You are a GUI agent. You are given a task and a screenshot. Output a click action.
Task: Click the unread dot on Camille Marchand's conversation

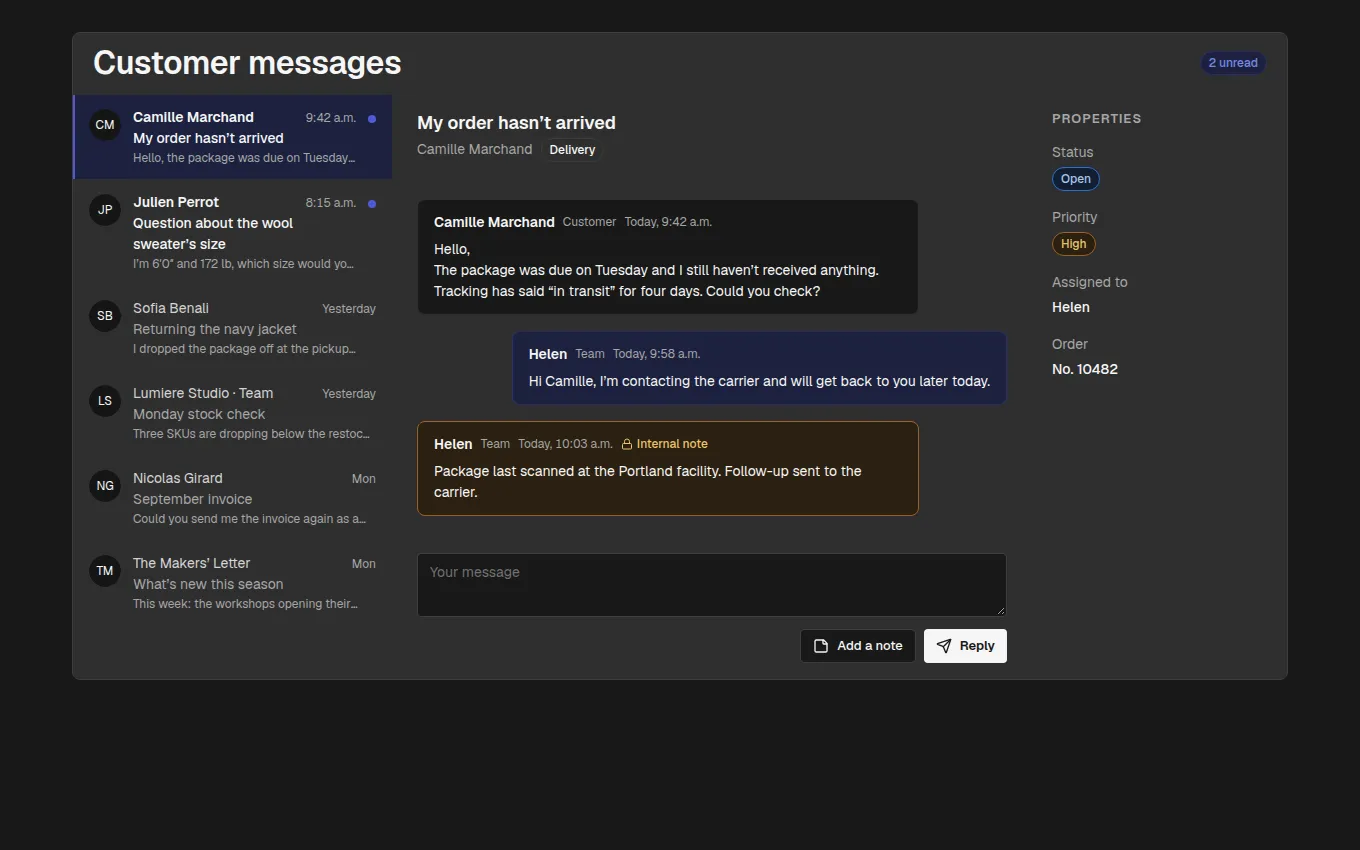[x=372, y=118]
